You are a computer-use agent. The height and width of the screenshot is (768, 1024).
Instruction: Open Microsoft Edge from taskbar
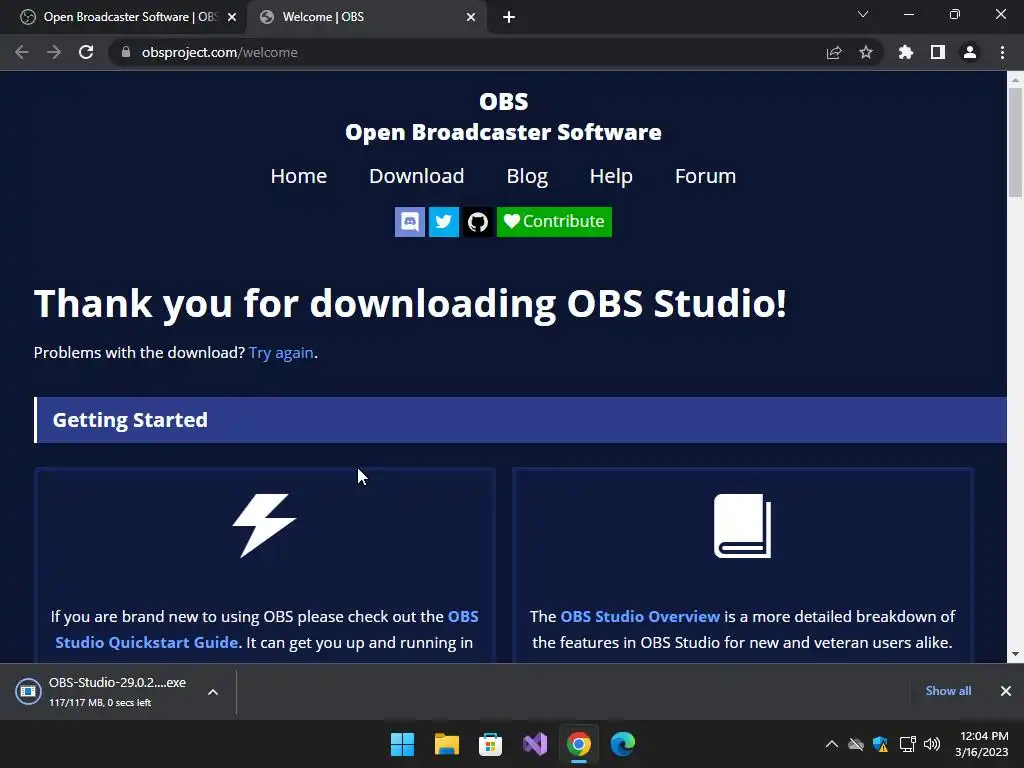click(623, 744)
